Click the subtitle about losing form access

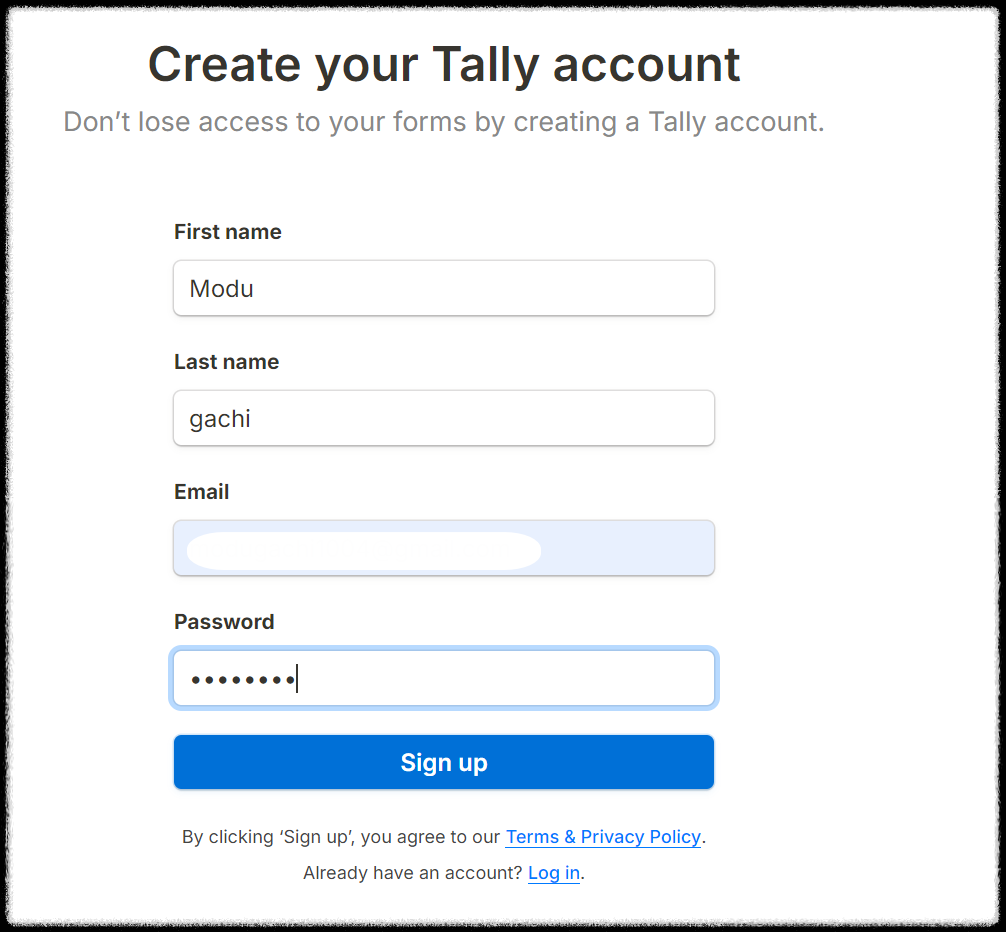pos(444,121)
